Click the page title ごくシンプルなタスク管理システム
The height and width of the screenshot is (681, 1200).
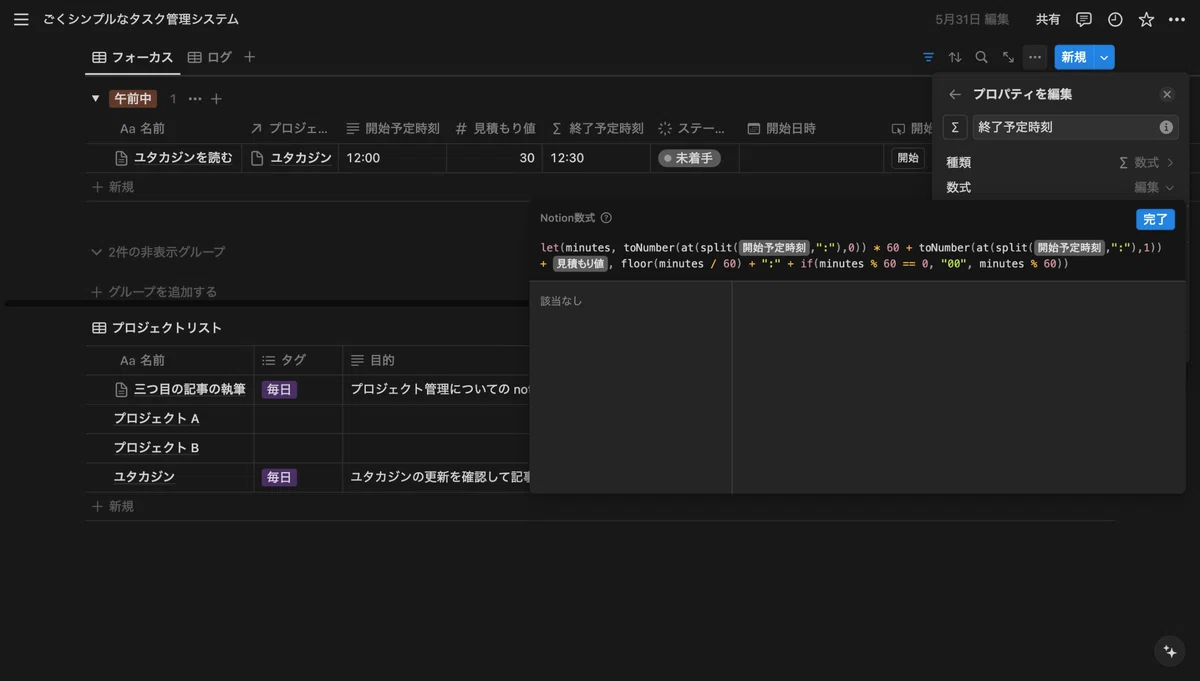click(141, 19)
